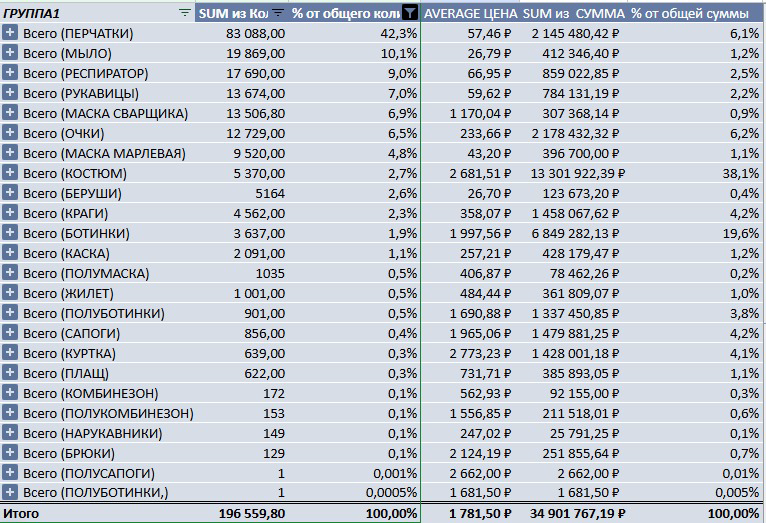Expand the Всего (ПЕРЧАТКИ) row

pyautogui.click(x=10, y=33)
